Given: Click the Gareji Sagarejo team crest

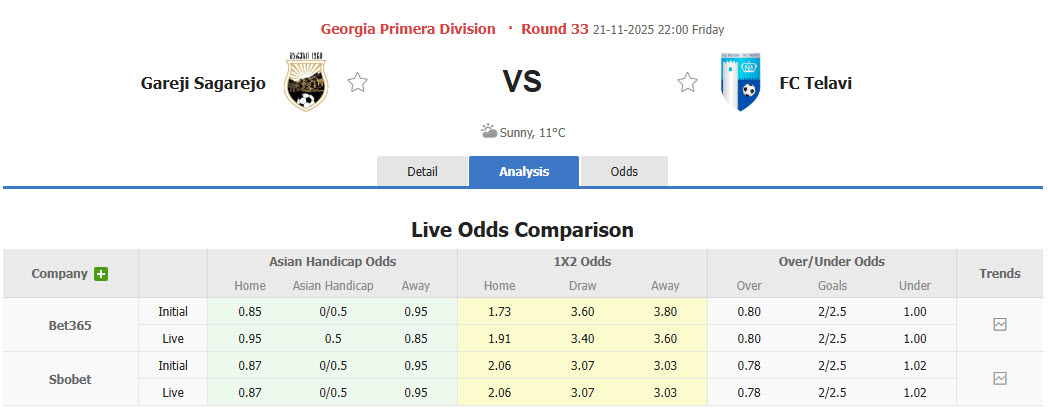Looking at the screenshot, I should (x=305, y=82).
